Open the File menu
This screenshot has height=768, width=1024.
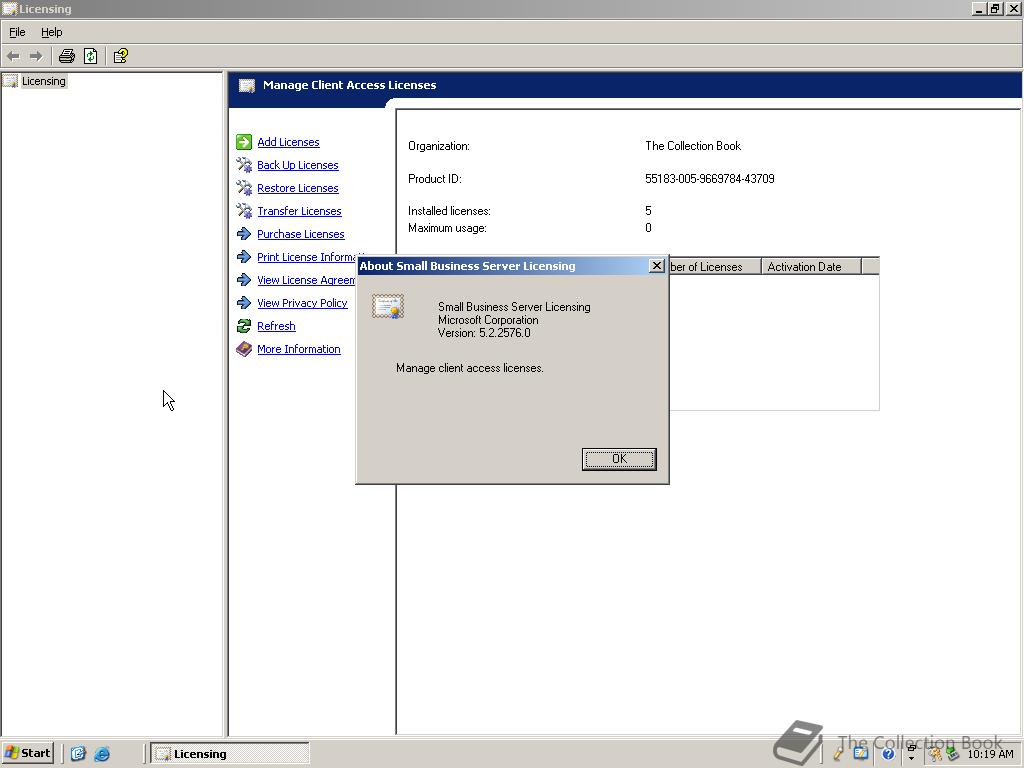pyautogui.click(x=17, y=32)
